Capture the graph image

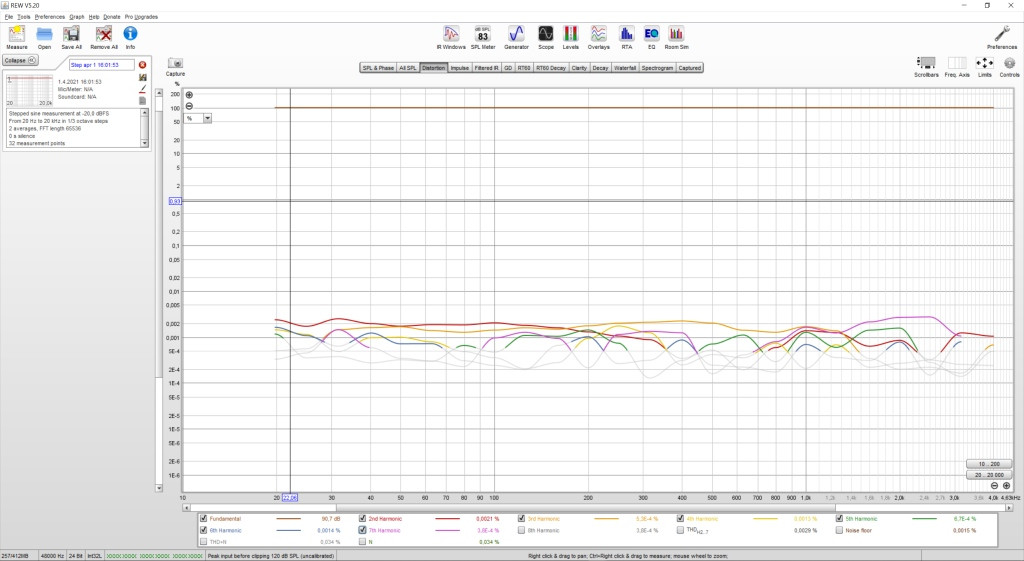175,66
